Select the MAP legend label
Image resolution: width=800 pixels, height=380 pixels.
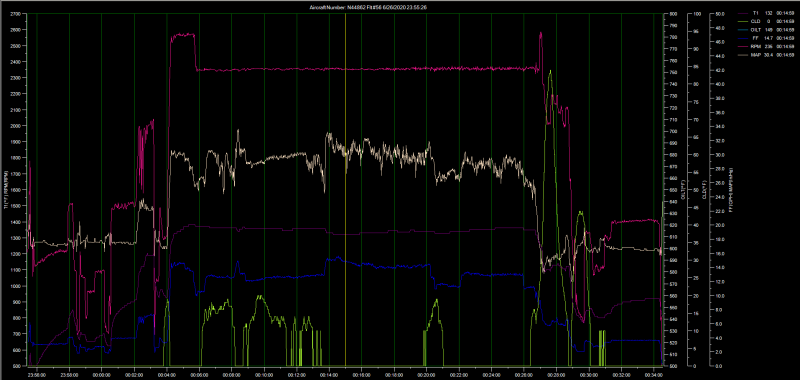click(x=756, y=55)
